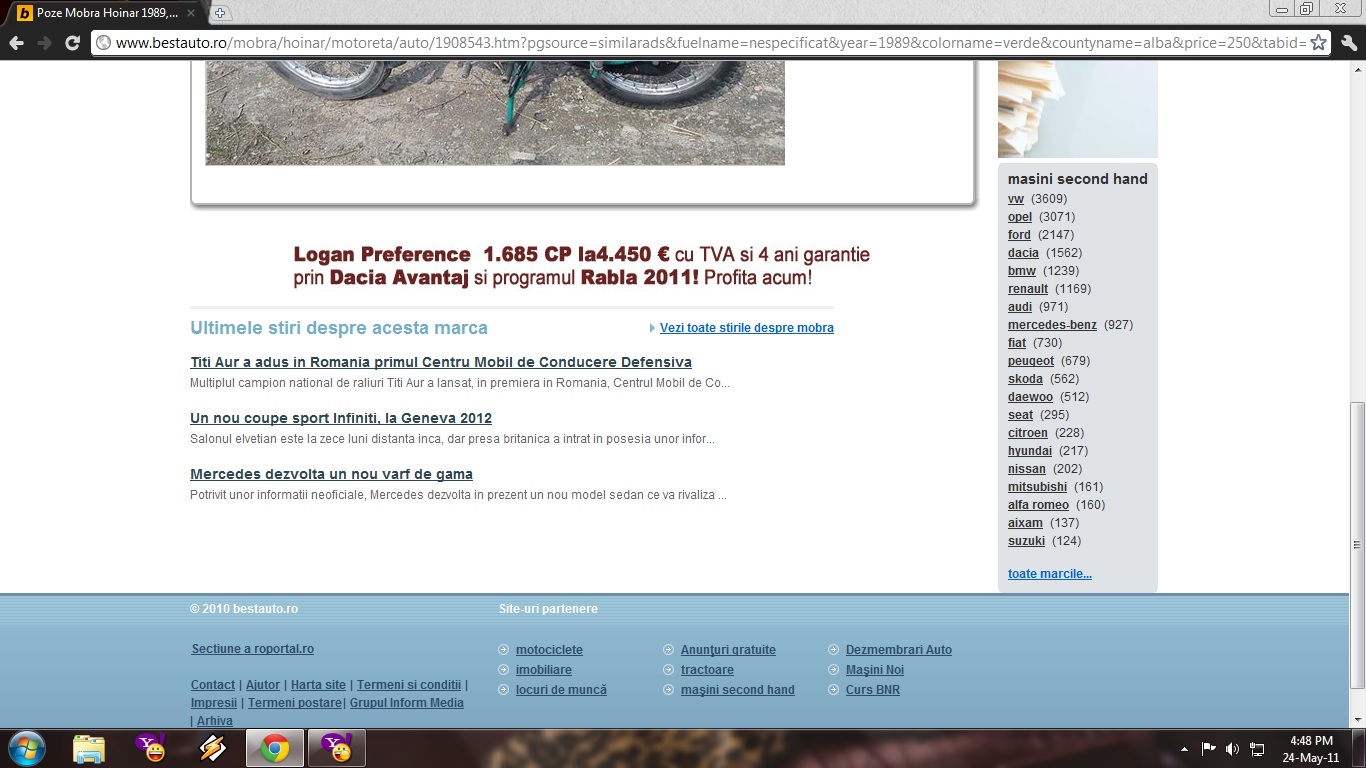Open the citroen brand link
This screenshot has width=1366, height=768.
(1028, 433)
